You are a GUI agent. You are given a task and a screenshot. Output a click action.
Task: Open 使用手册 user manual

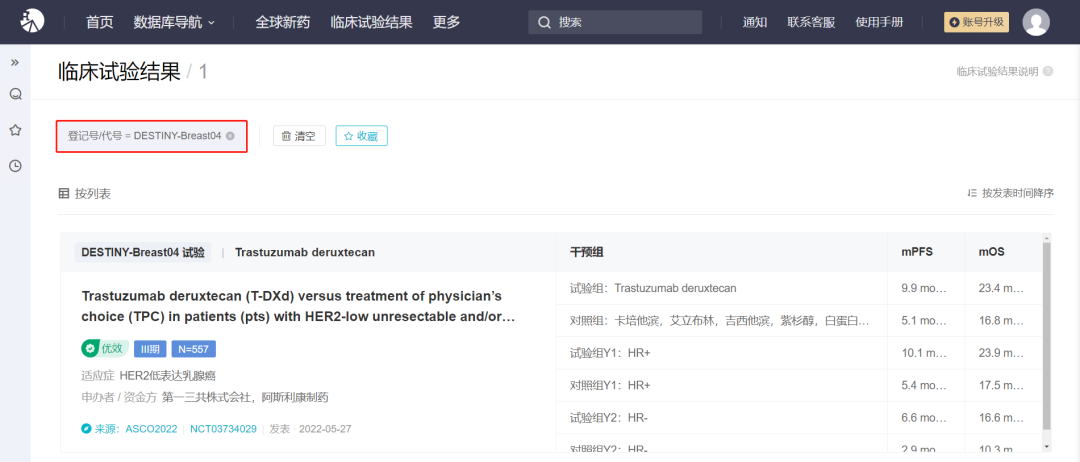pos(879,22)
